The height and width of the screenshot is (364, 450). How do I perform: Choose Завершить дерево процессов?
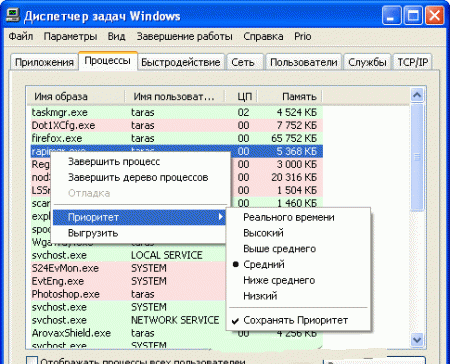click(x=138, y=177)
